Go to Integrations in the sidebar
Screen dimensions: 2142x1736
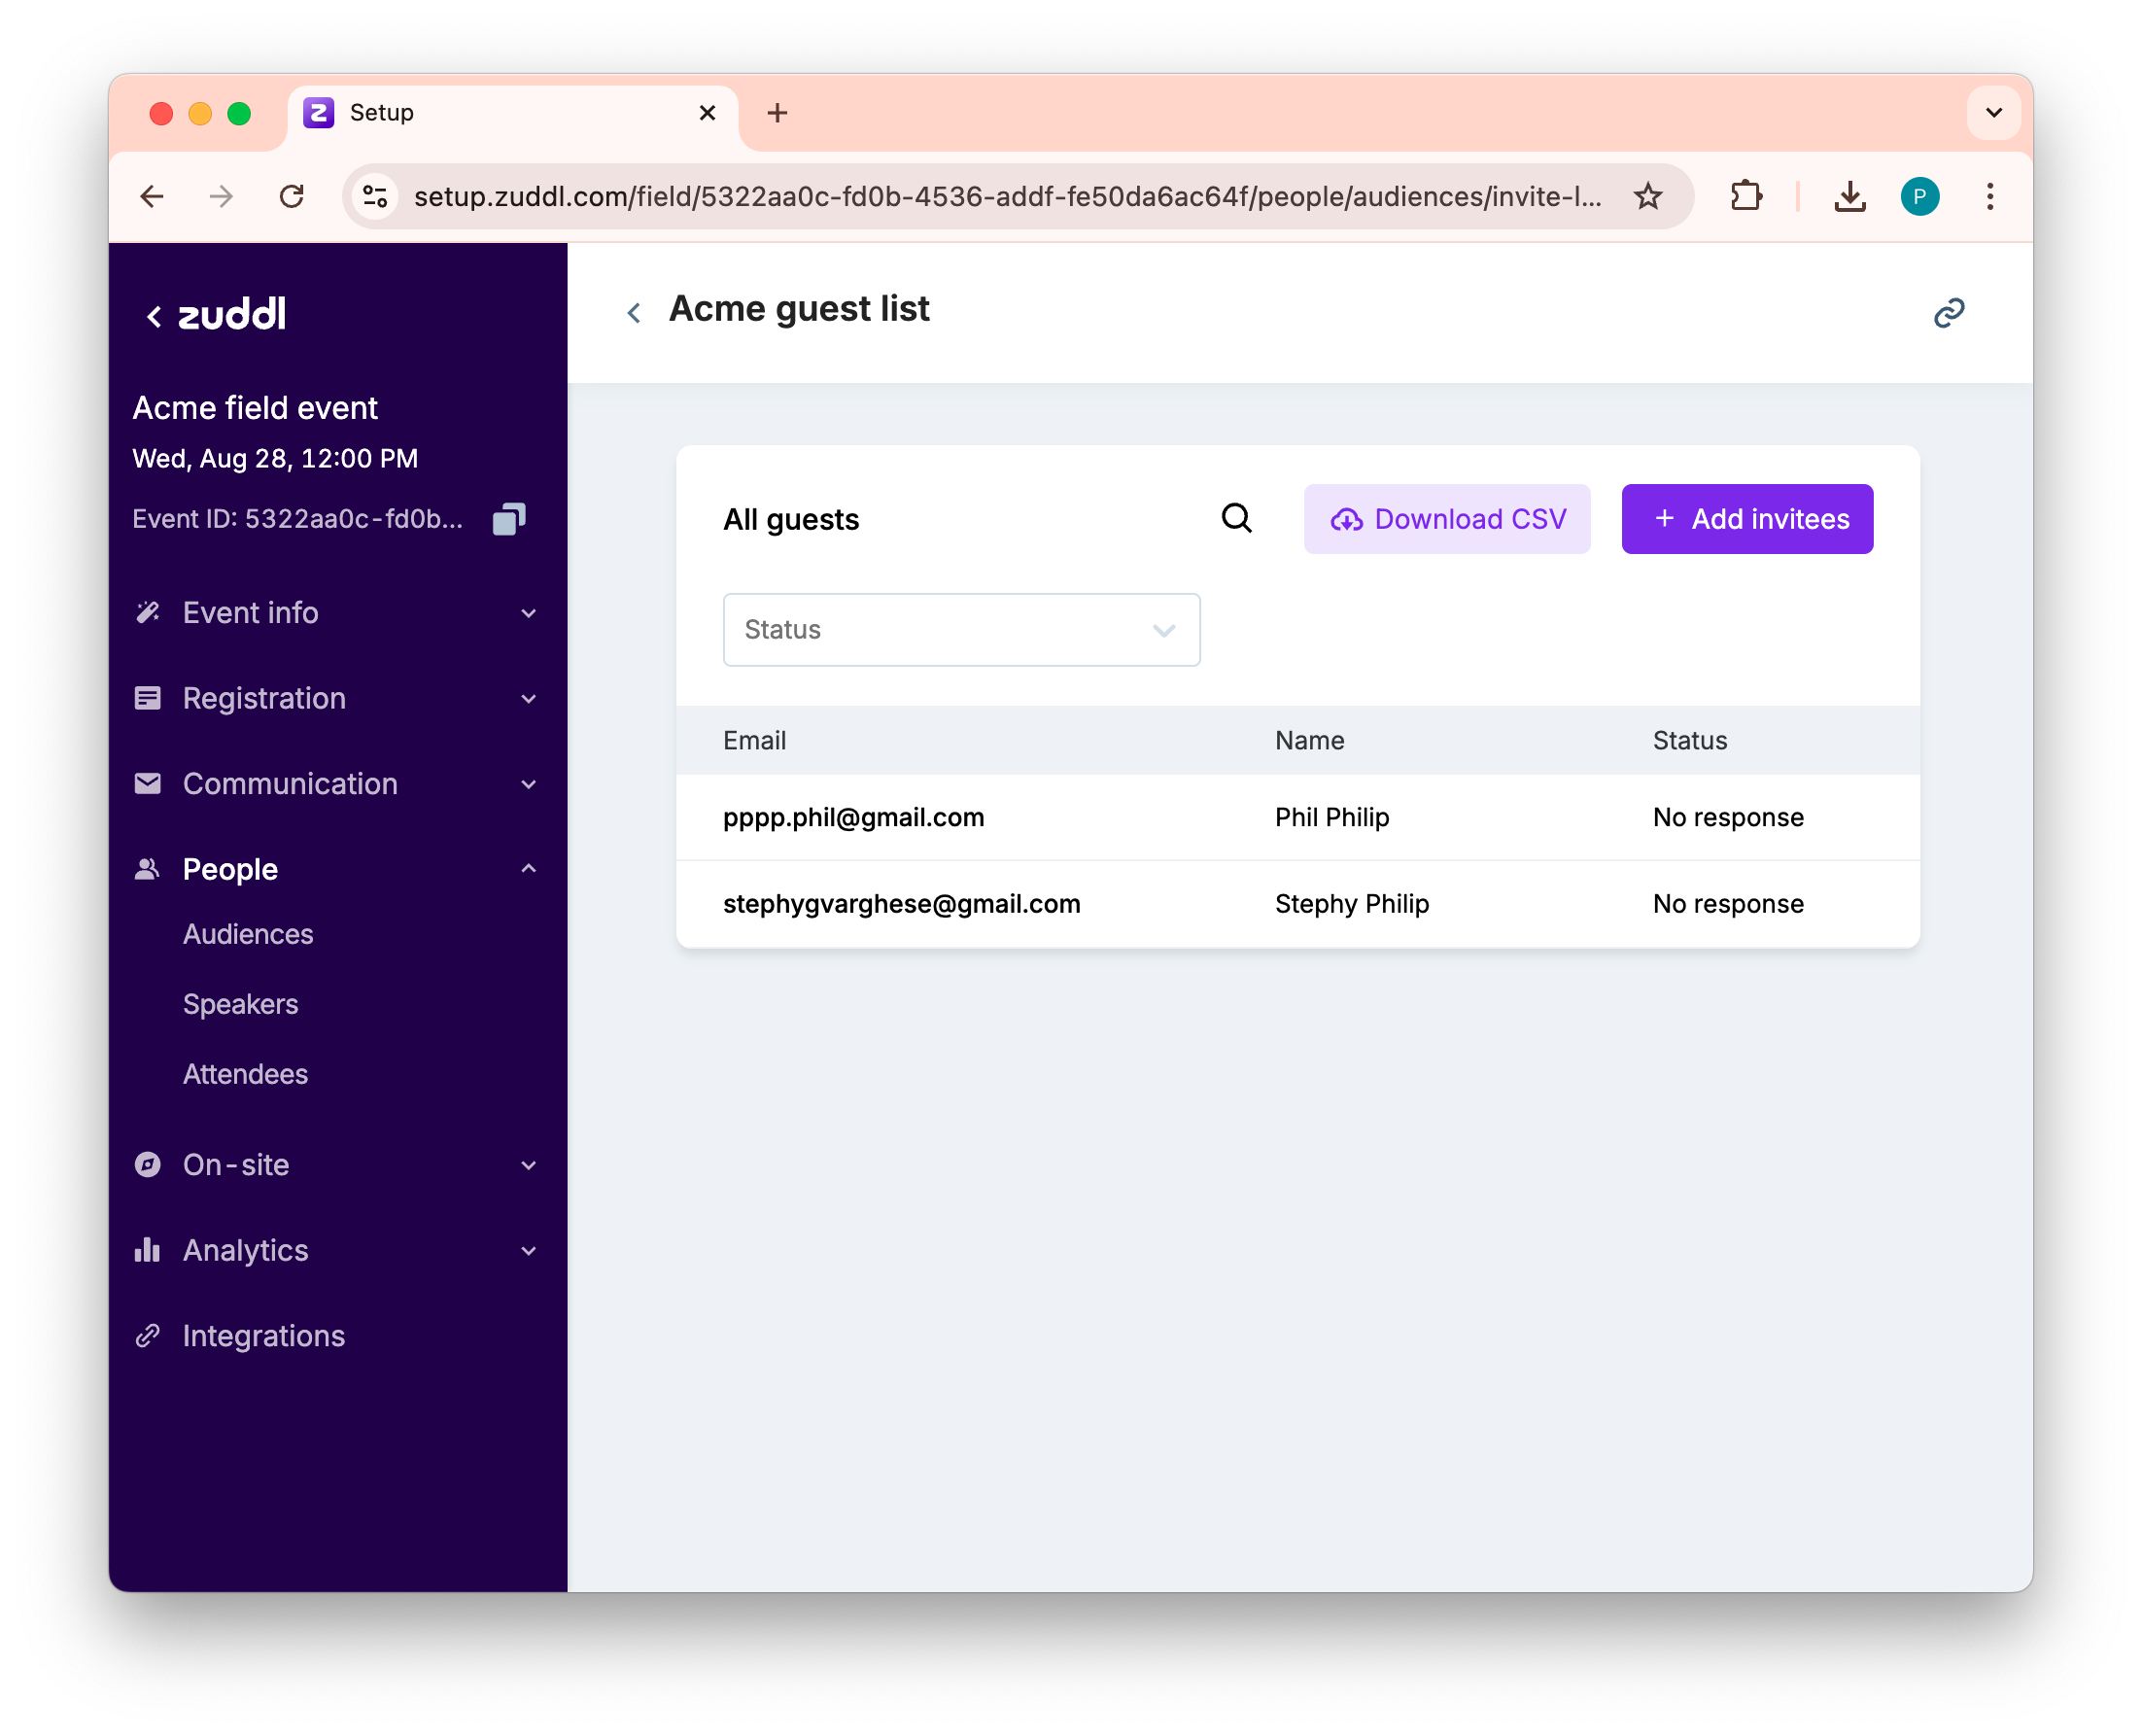click(263, 1336)
